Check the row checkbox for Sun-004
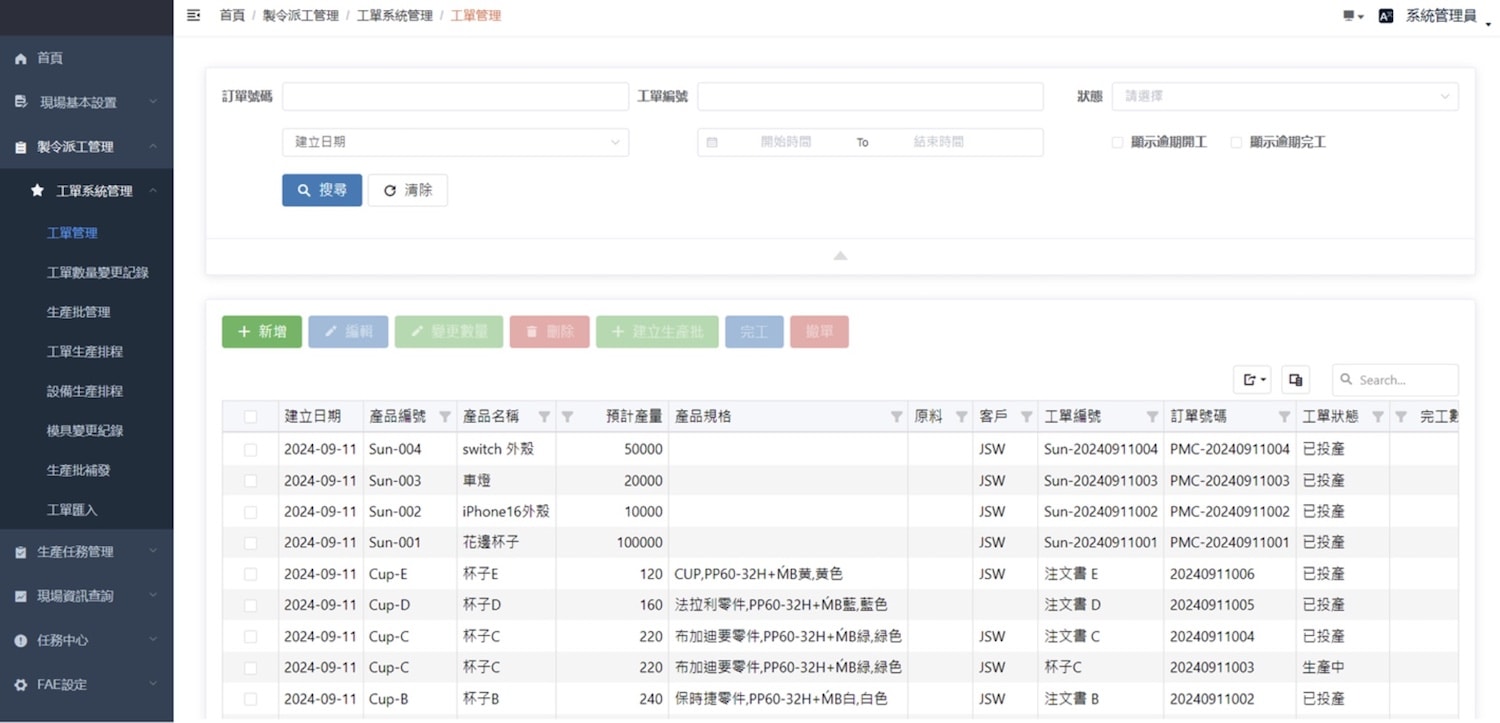1500x723 pixels. coord(250,450)
